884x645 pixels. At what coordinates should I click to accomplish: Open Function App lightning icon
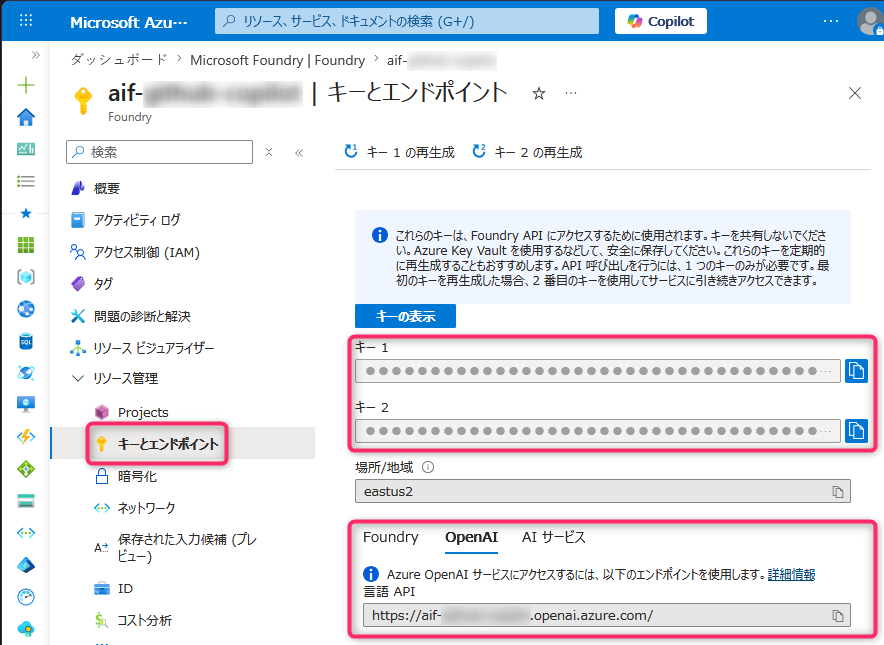(x=26, y=436)
